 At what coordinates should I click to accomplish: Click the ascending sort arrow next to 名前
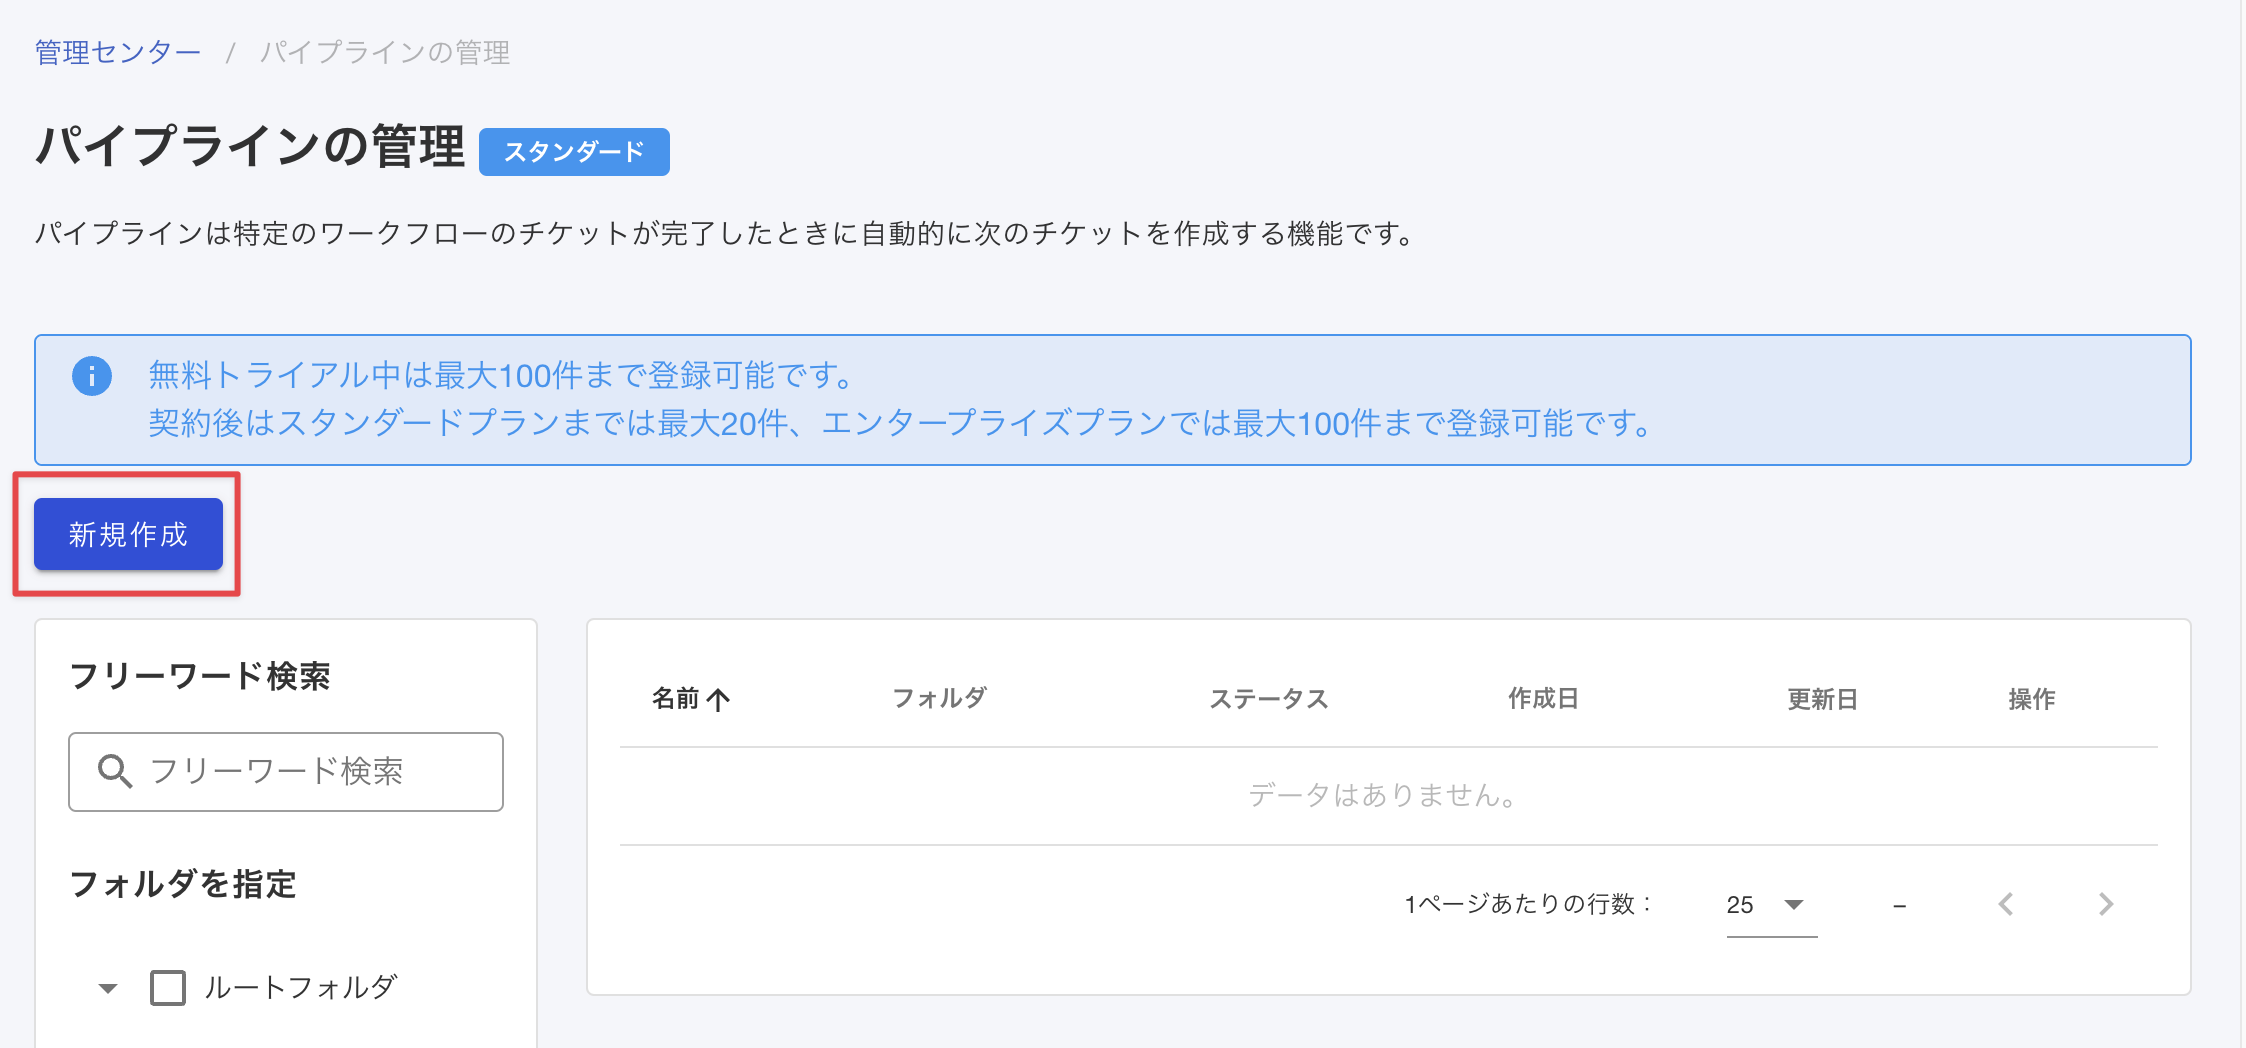click(x=718, y=700)
